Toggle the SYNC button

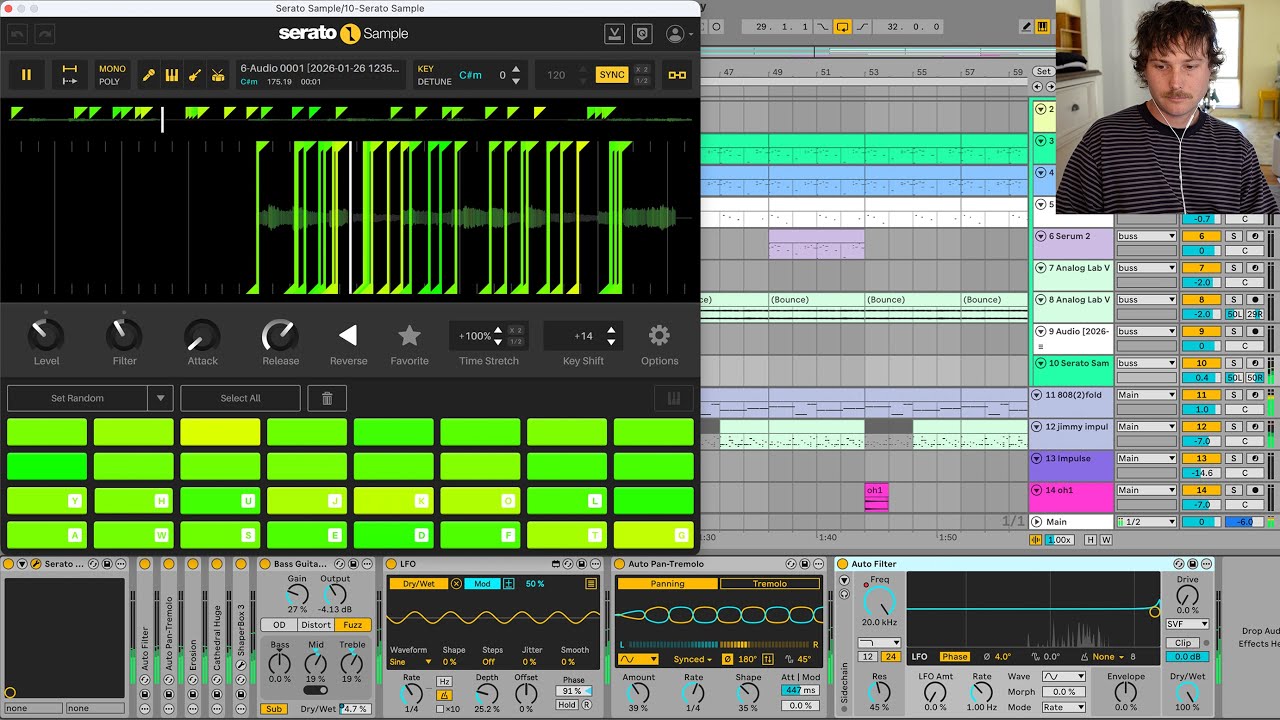click(612, 75)
